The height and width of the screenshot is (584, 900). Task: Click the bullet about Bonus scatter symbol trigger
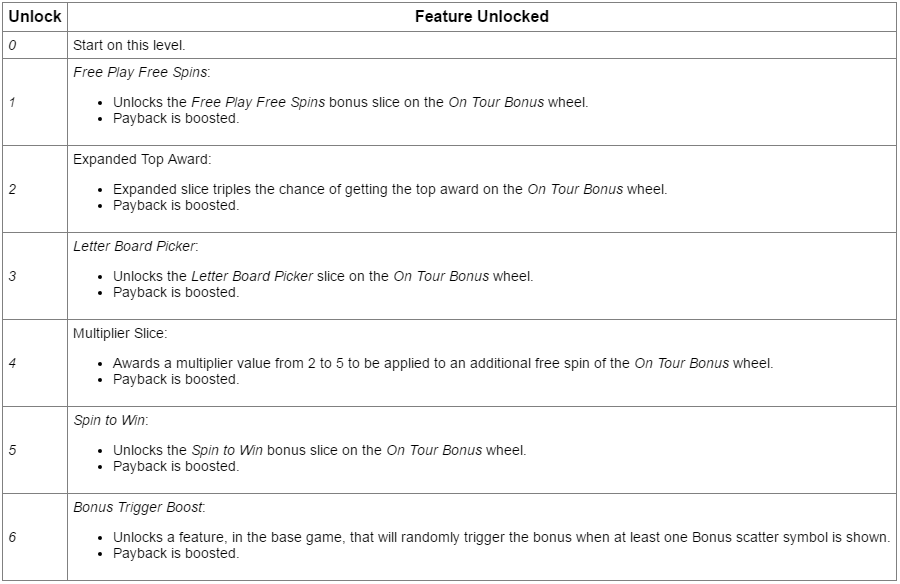(x=501, y=537)
